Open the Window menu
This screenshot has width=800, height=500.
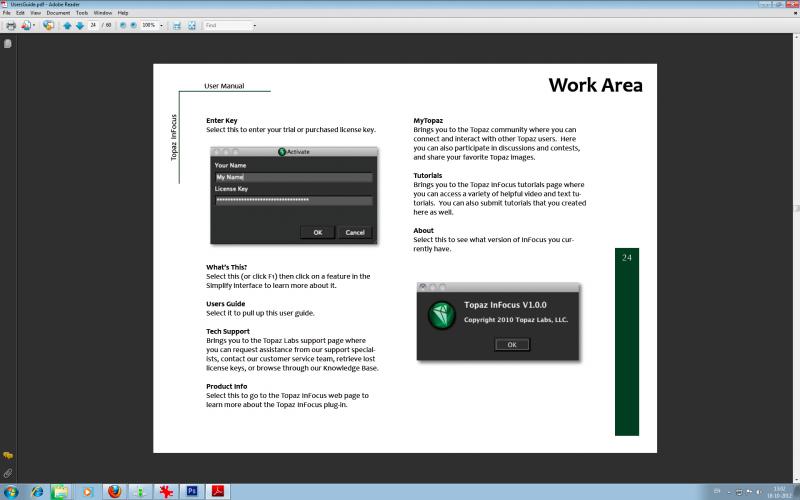tap(103, 13)
